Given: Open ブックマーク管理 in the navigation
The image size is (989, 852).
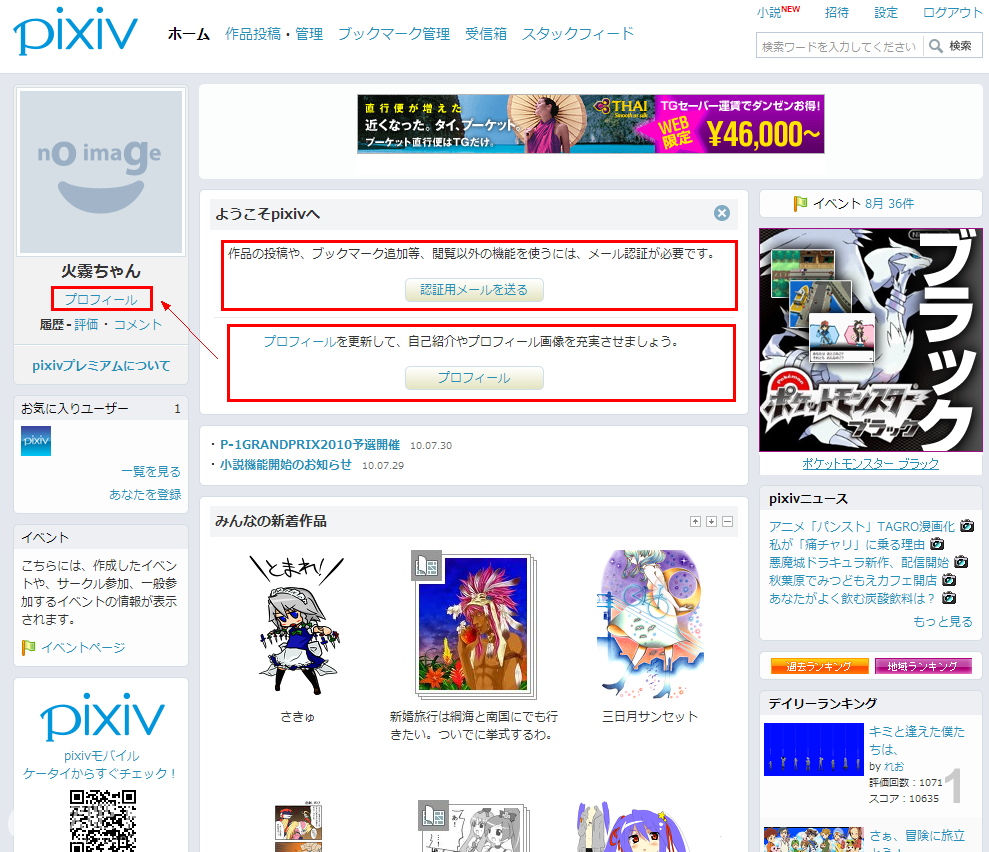Looking at the screenshot, I should point(394,34).
